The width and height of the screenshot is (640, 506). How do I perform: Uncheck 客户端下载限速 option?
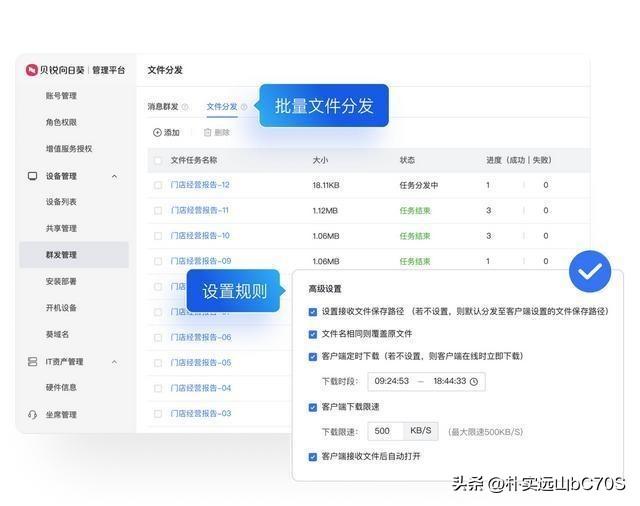[x=313, y=407]
